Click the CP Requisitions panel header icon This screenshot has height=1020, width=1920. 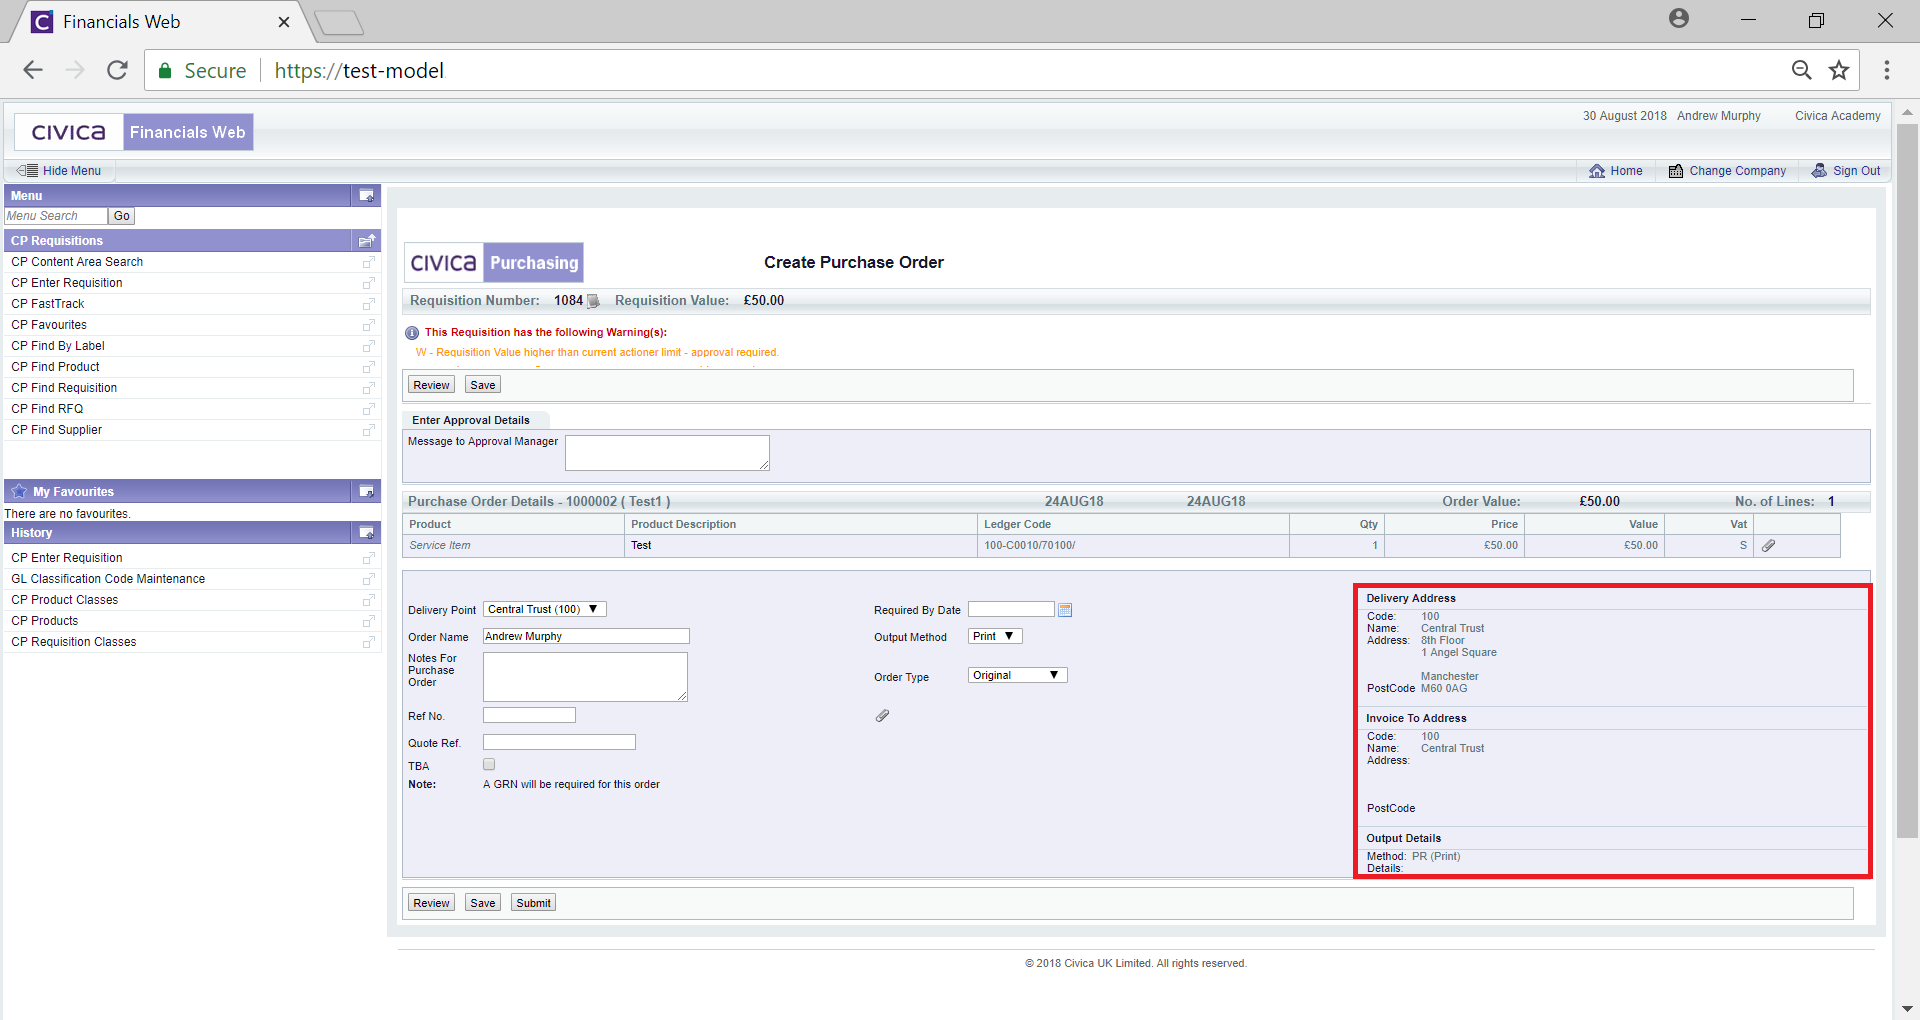coord(366,241)
